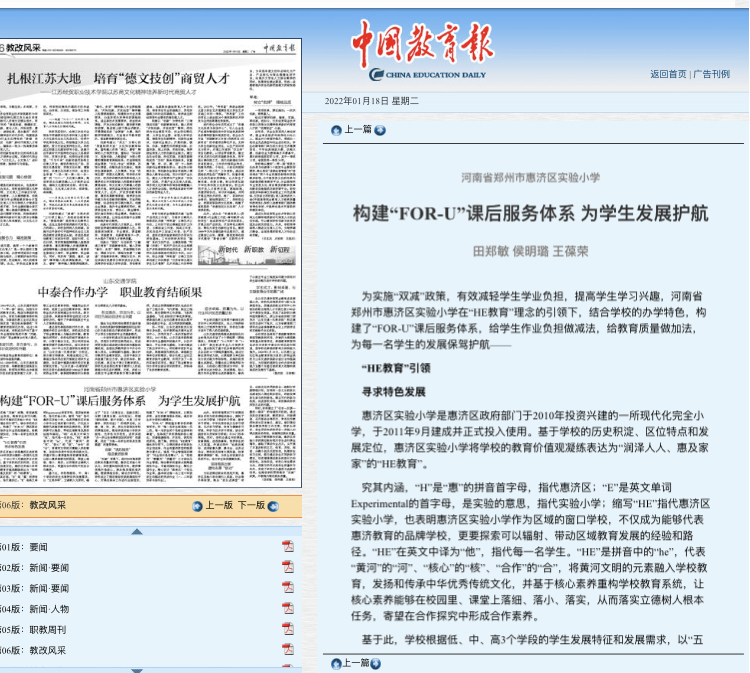Select 02版：新闻·要闻 in the page list
The height and width of the screenshot is (673, 750).
pos(34,568)
